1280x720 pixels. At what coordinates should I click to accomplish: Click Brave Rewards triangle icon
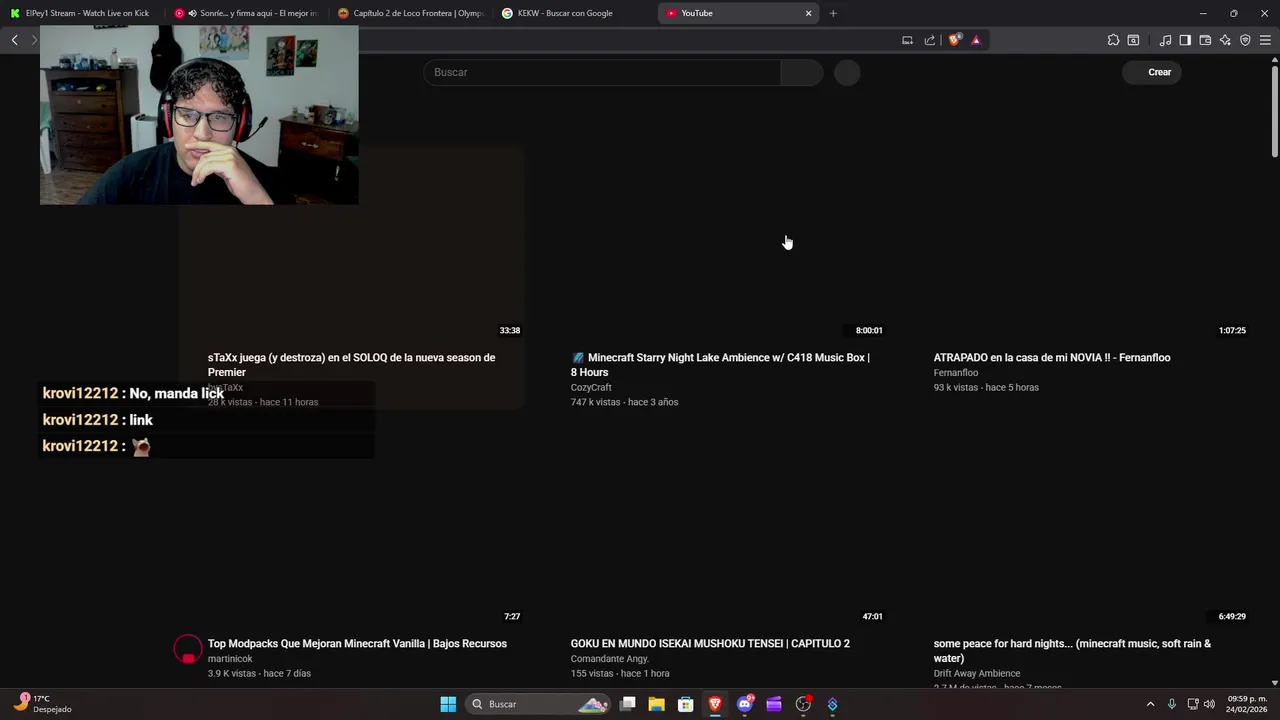(976, 40)
